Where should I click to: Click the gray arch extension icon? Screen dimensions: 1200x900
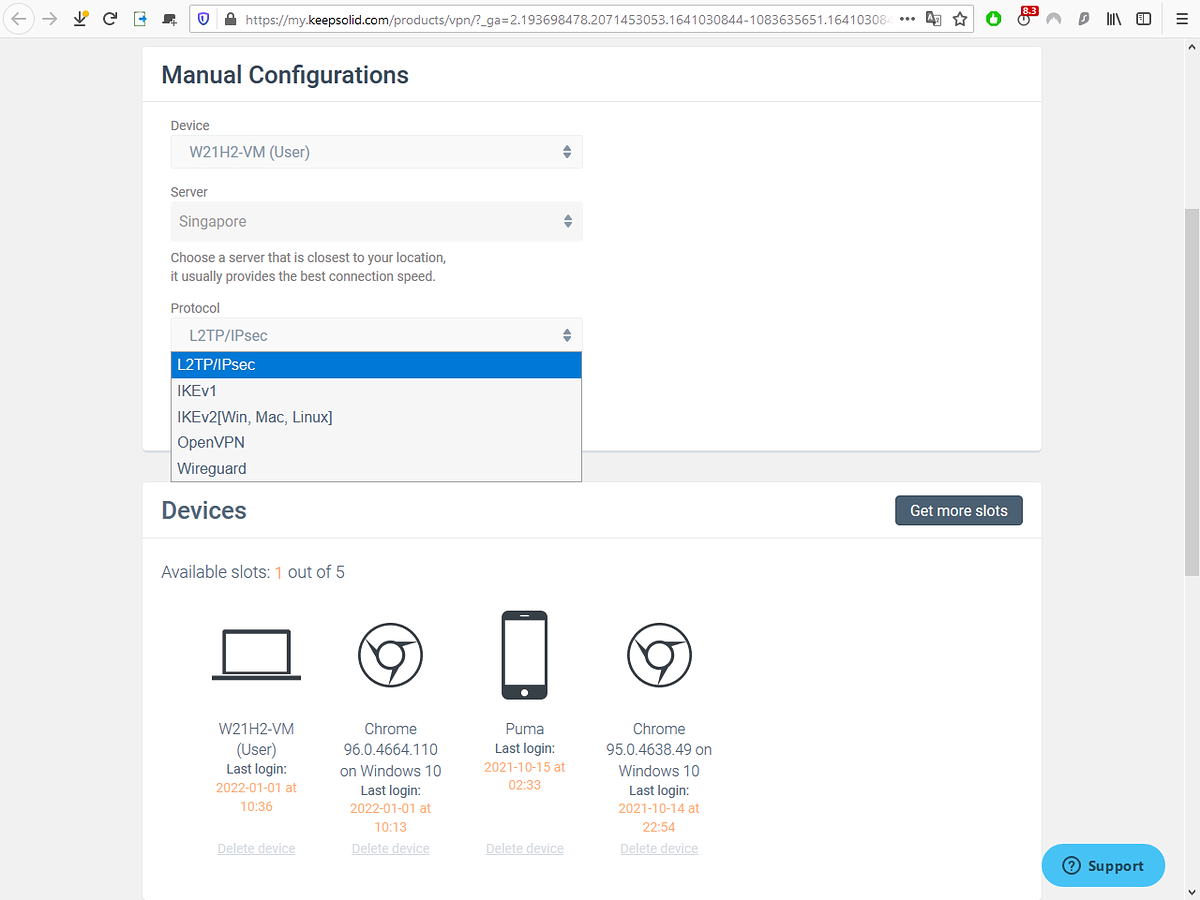point(1053,18)
